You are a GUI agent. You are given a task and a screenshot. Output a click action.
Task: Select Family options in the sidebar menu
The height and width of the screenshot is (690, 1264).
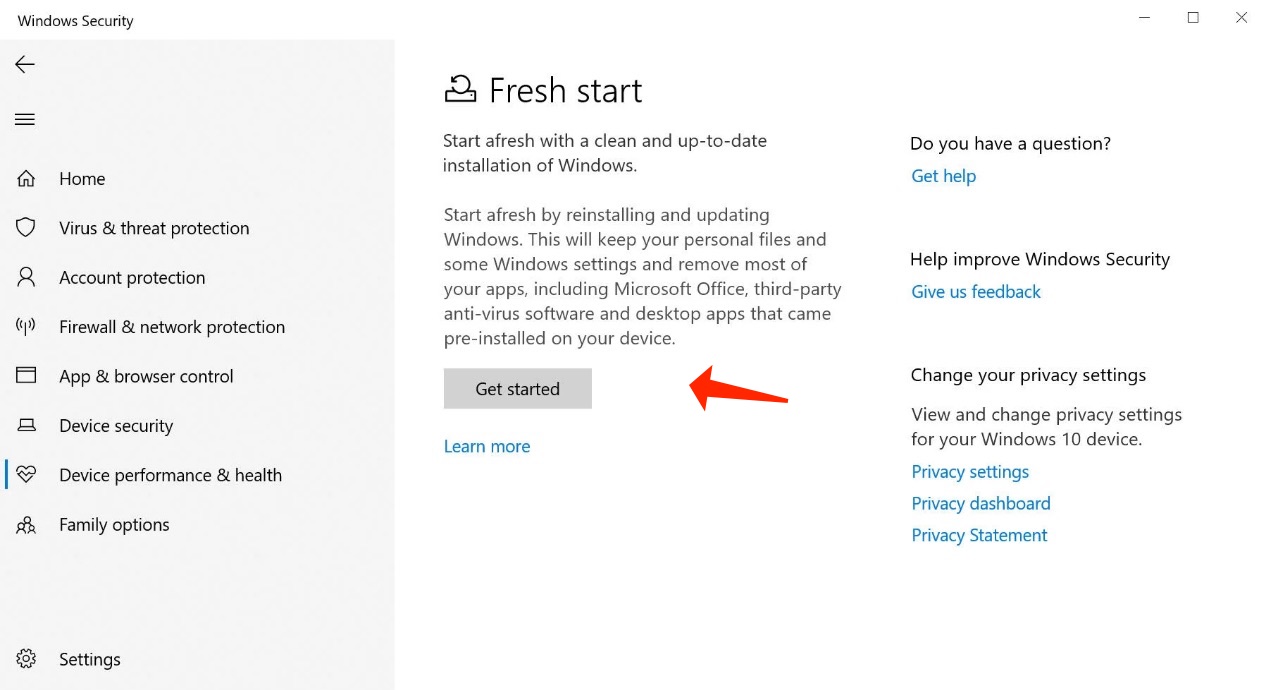tap(114, 524)
